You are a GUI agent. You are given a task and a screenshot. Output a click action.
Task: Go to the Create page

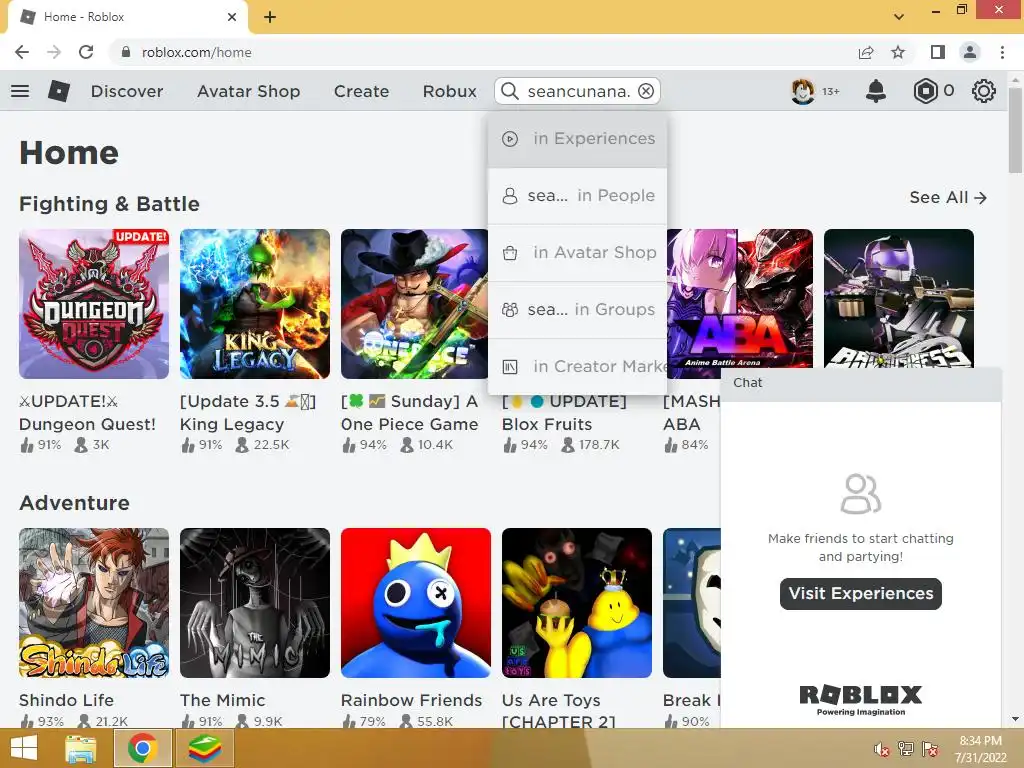pyautogui.click(x=361, y=91)
